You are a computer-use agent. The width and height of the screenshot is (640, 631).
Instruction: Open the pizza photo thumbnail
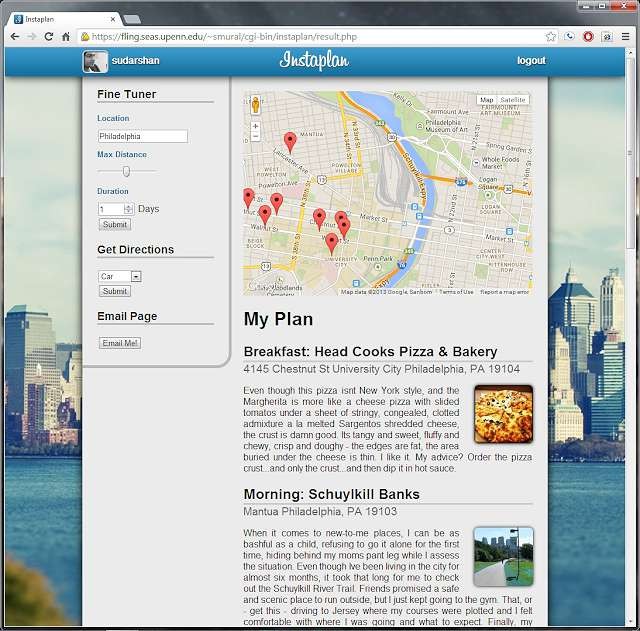click(x=503, y=414)
